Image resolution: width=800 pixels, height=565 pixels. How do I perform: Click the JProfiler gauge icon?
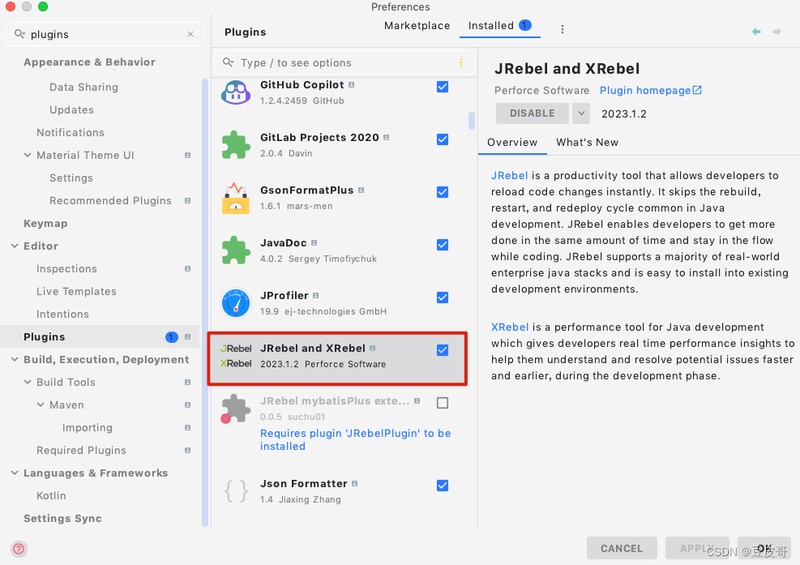pos(236,303)
